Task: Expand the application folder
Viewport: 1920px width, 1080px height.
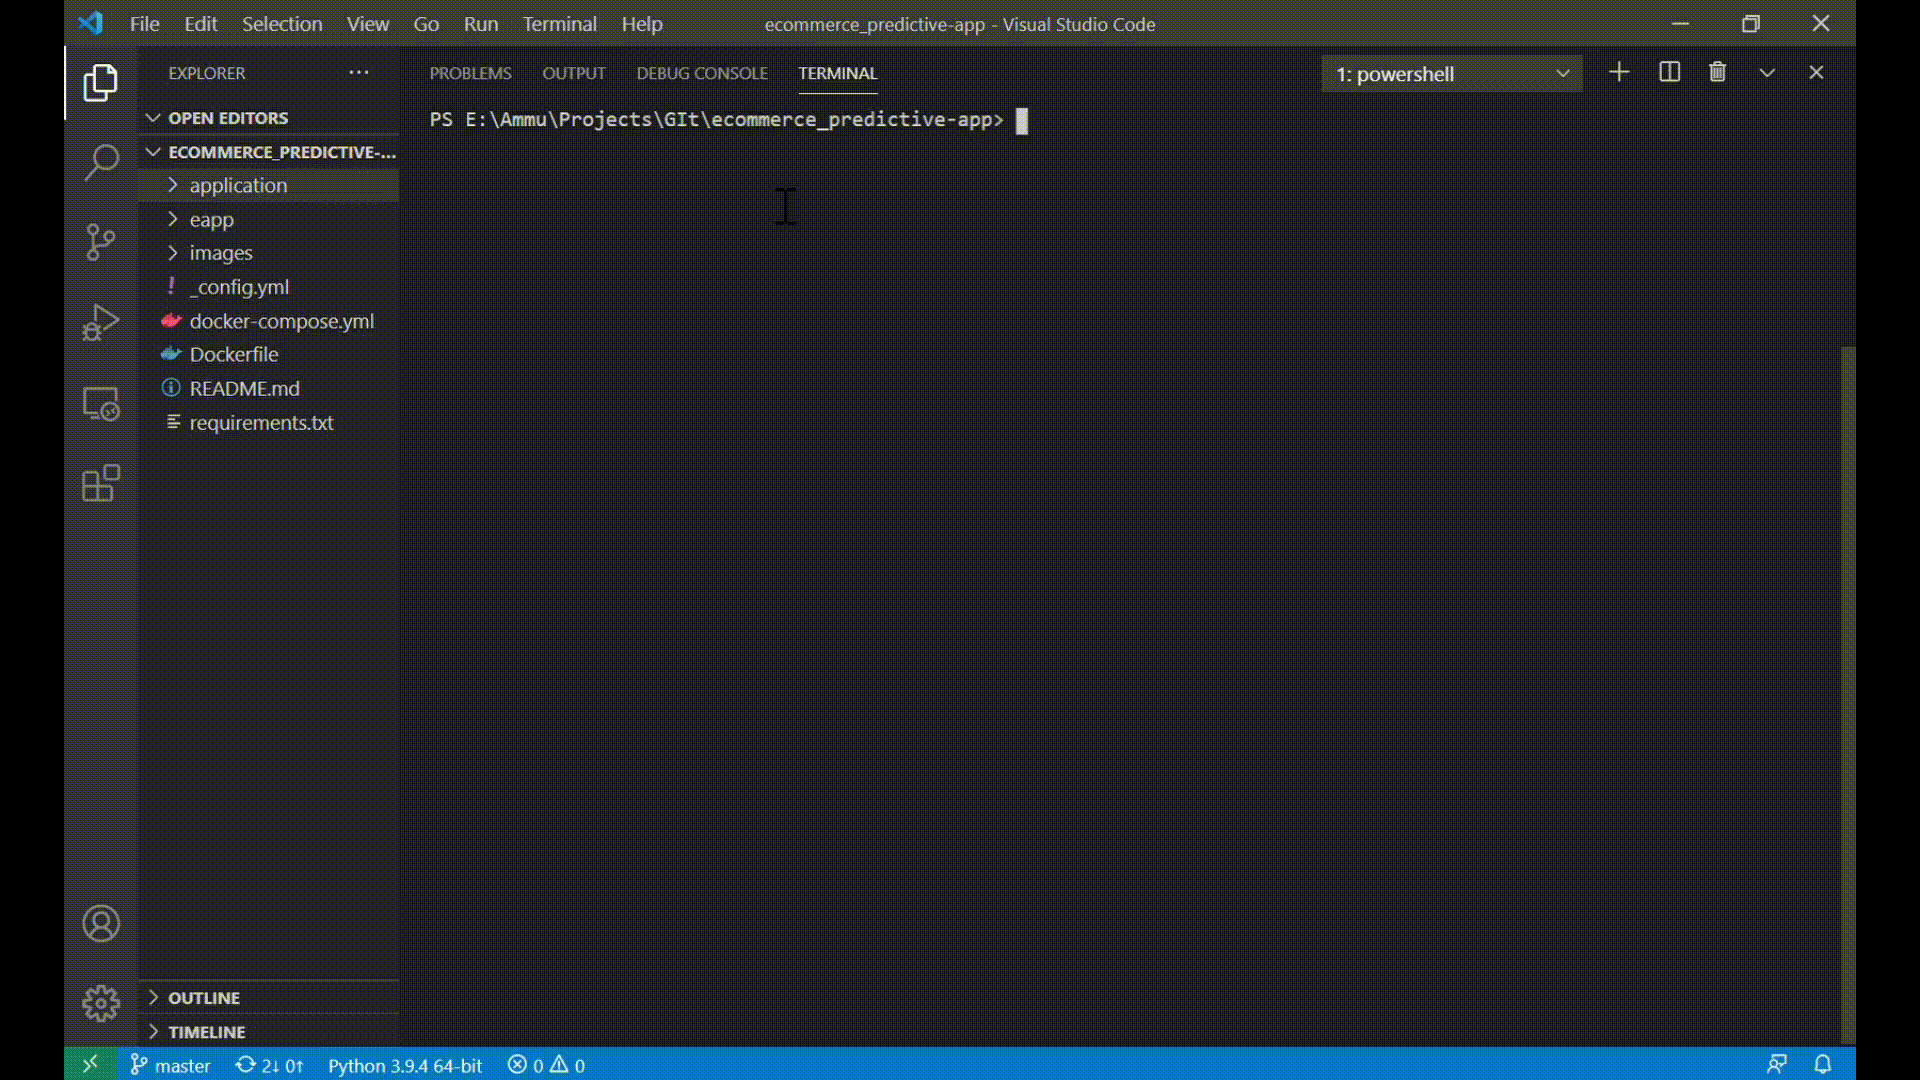Action: (238, 185)
